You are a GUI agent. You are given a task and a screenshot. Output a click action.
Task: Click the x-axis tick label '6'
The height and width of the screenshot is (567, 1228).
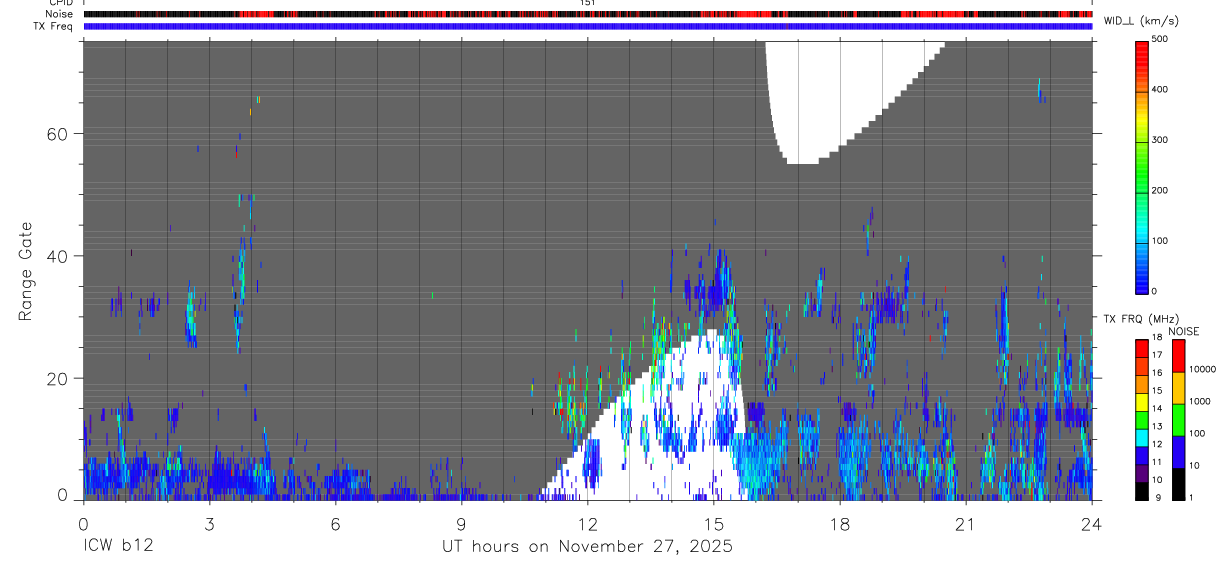[336, 523]
